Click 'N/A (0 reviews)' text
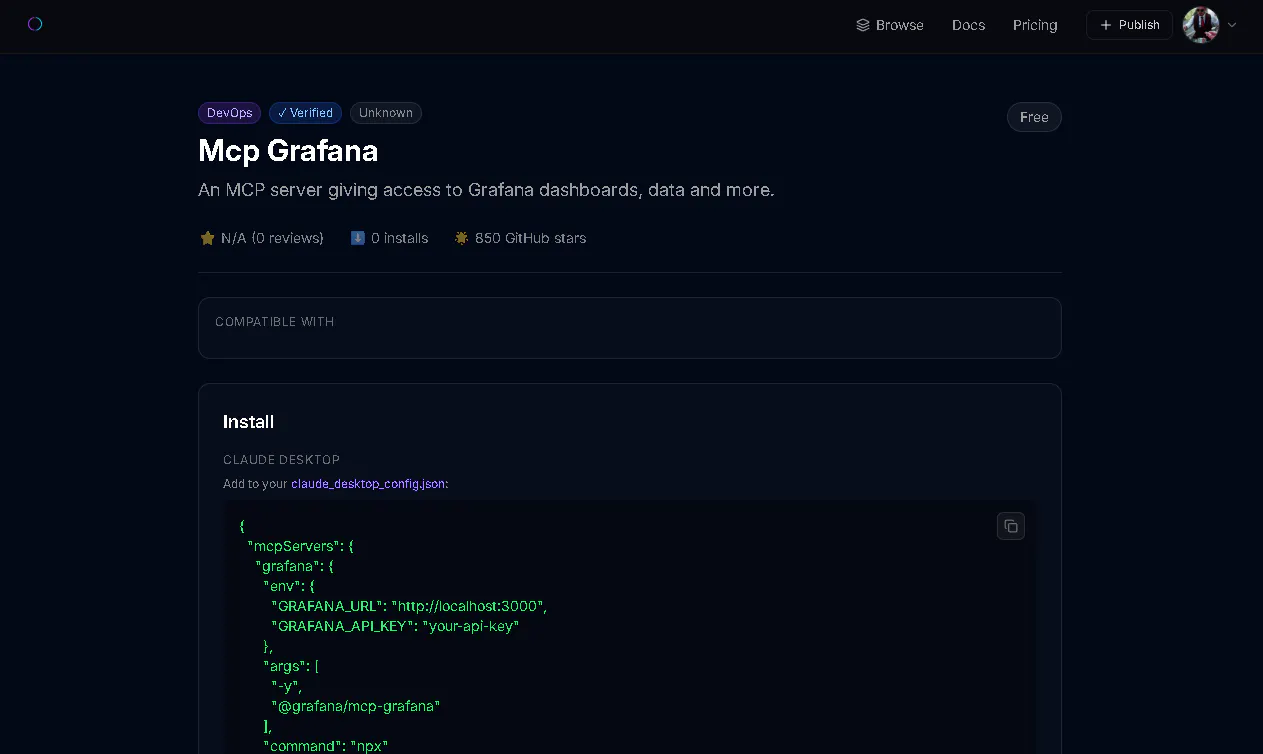1263x754 pixels. [272, 238]
